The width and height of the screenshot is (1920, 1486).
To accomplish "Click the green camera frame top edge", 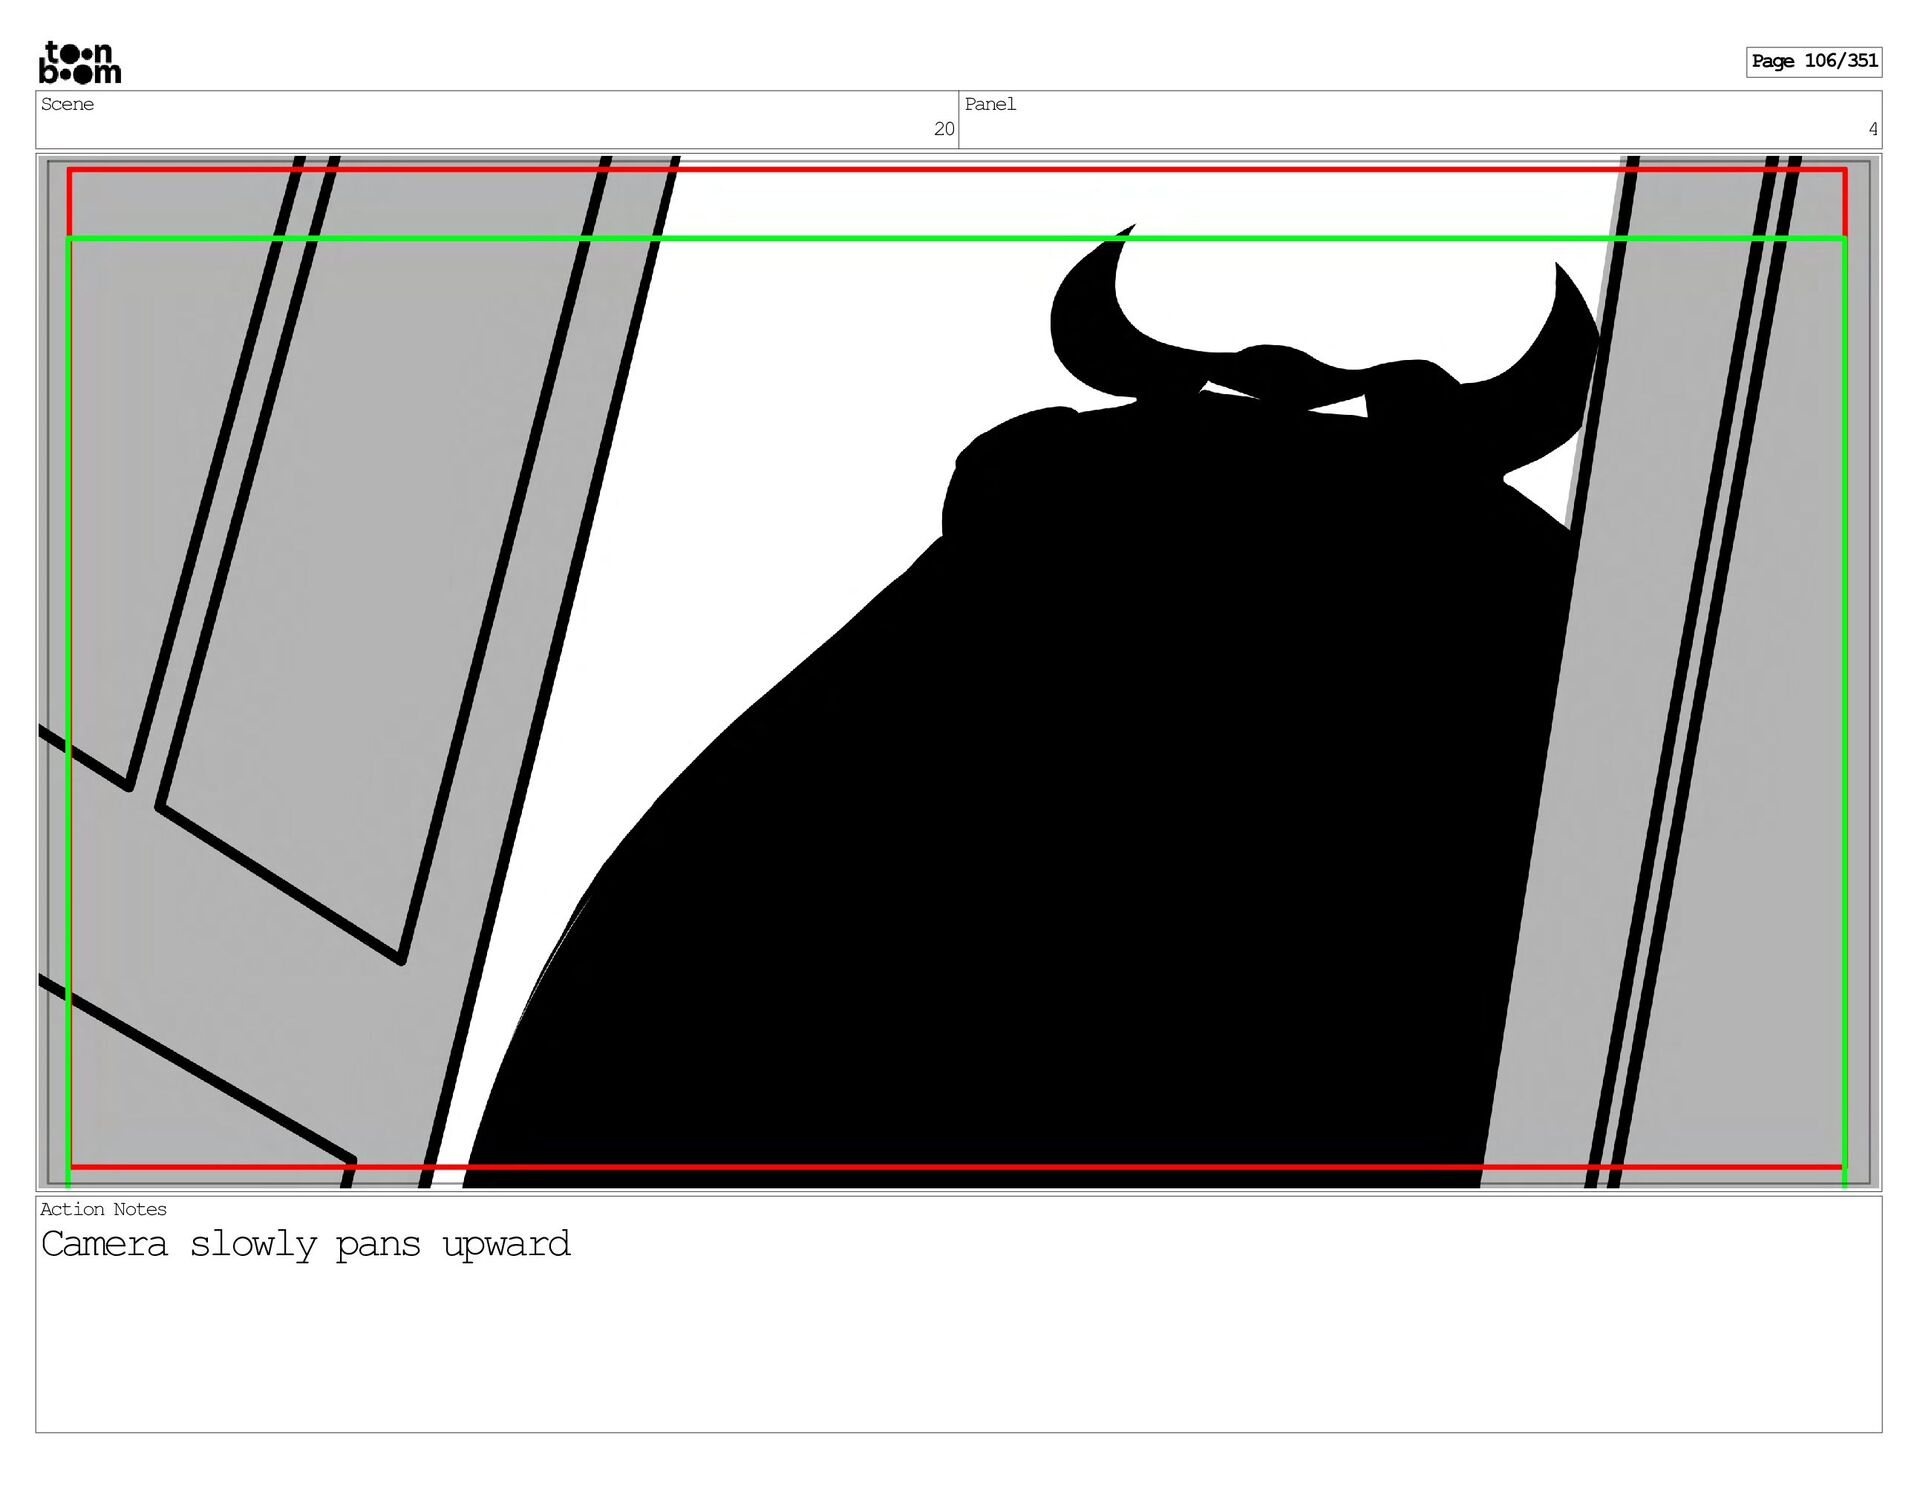I will tap(900, 238).
